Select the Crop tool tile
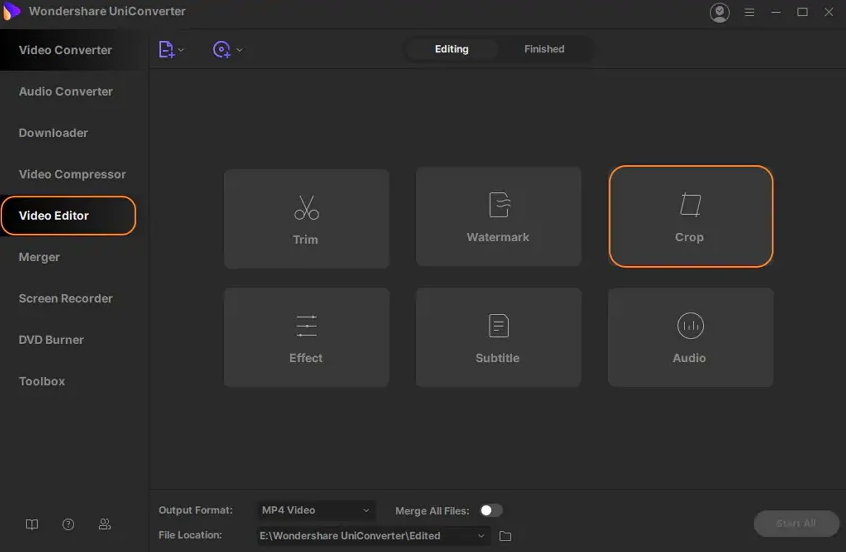 (690, 216)
